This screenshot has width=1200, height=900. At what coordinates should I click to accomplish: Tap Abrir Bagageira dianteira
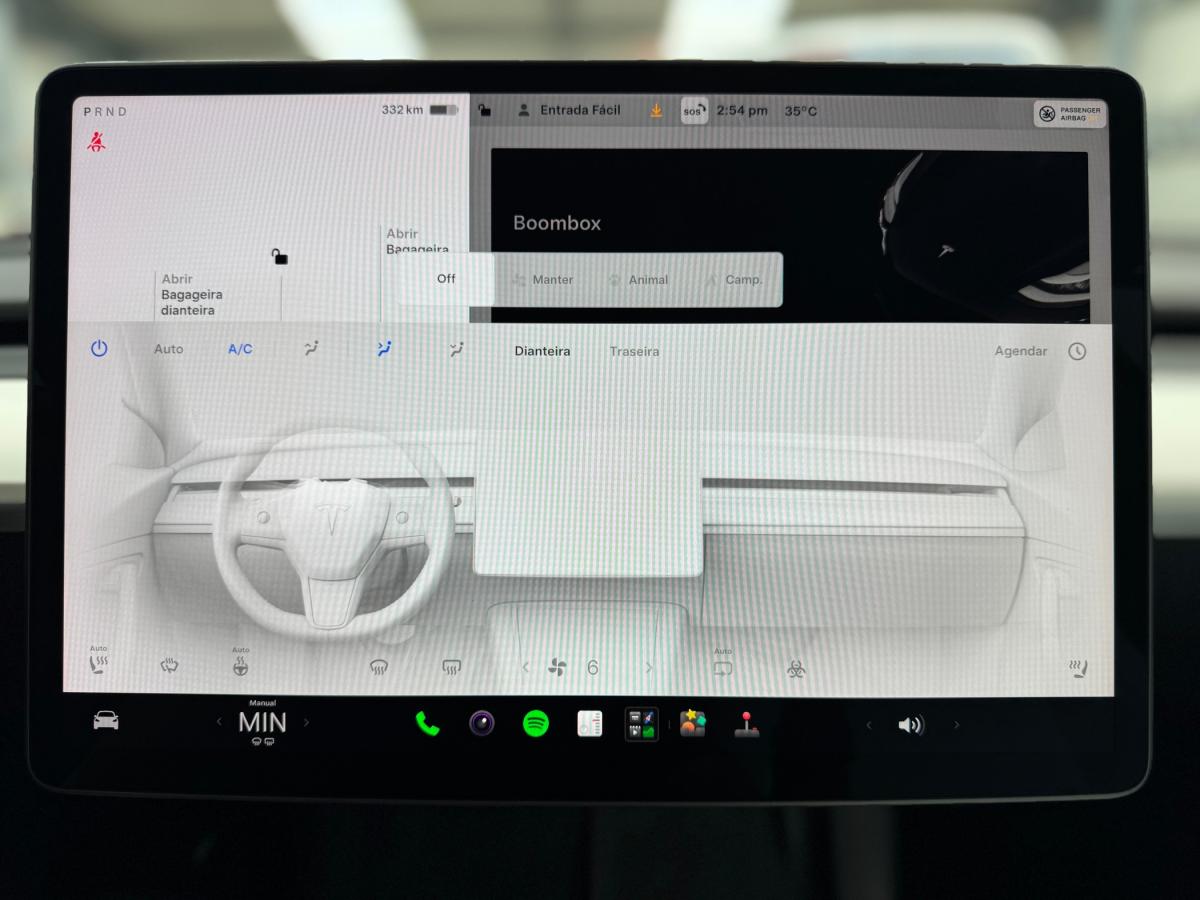192,295
